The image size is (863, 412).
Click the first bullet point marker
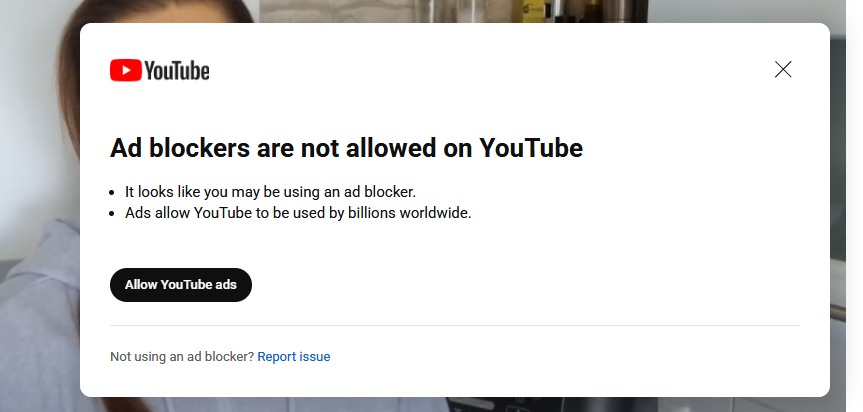tap(112, 193)
